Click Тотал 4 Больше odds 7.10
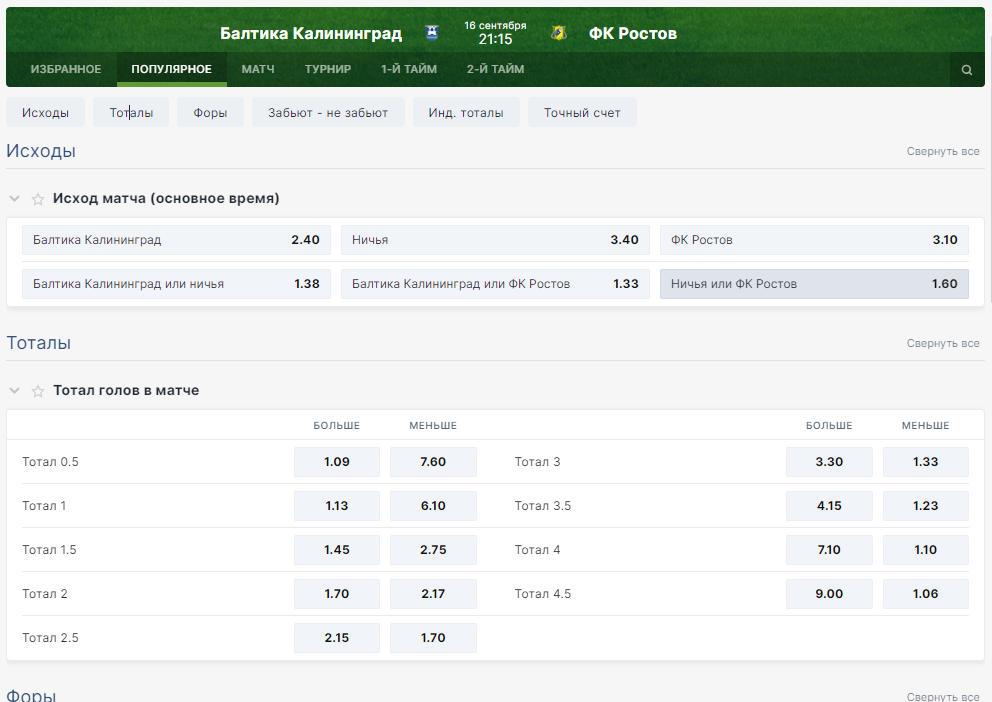Screen dimensions: 992x702 click(829, 550)
